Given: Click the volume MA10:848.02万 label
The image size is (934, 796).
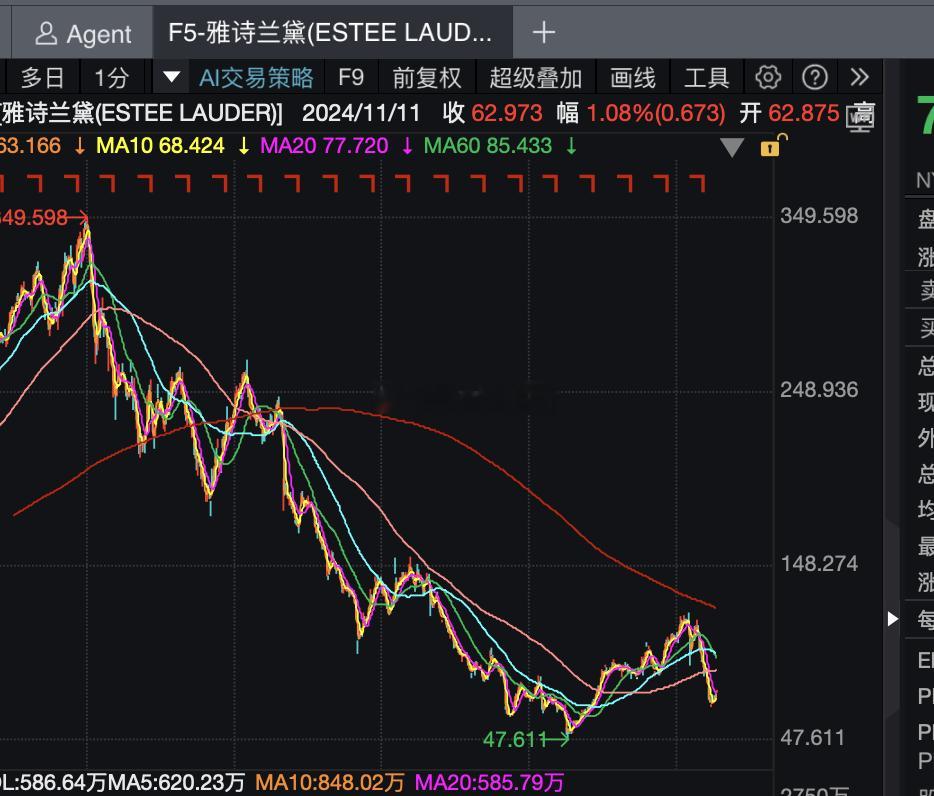Looking at the screenshot, I should 329,782.
